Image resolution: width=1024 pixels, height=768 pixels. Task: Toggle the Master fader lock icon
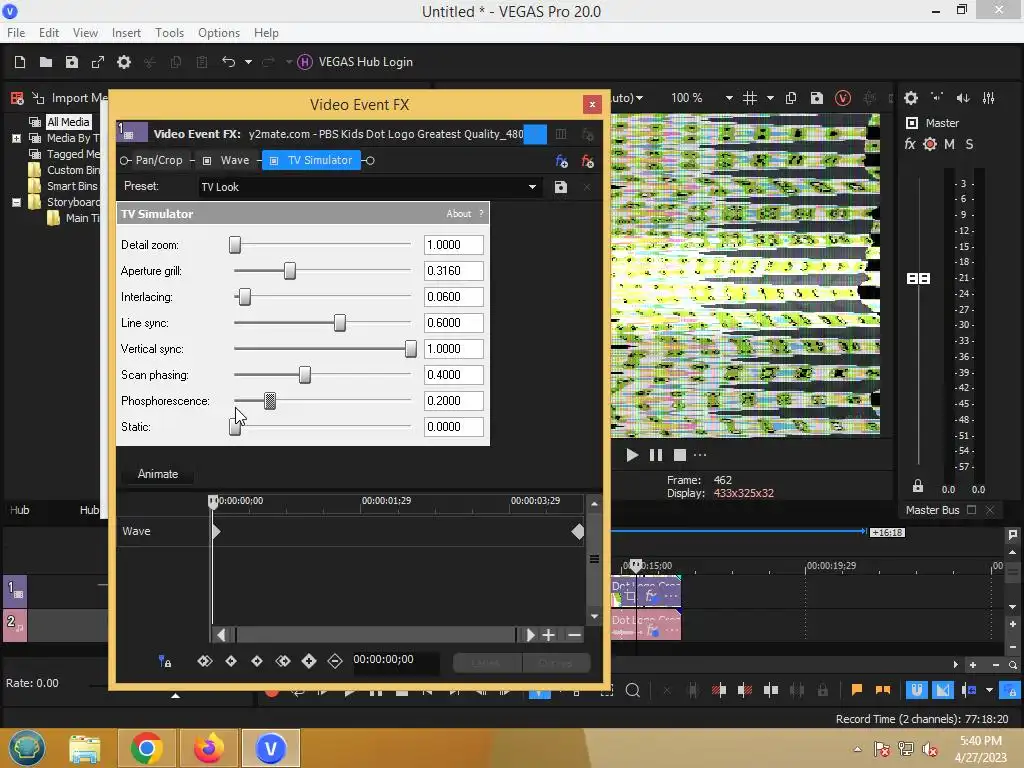point(918,486)
